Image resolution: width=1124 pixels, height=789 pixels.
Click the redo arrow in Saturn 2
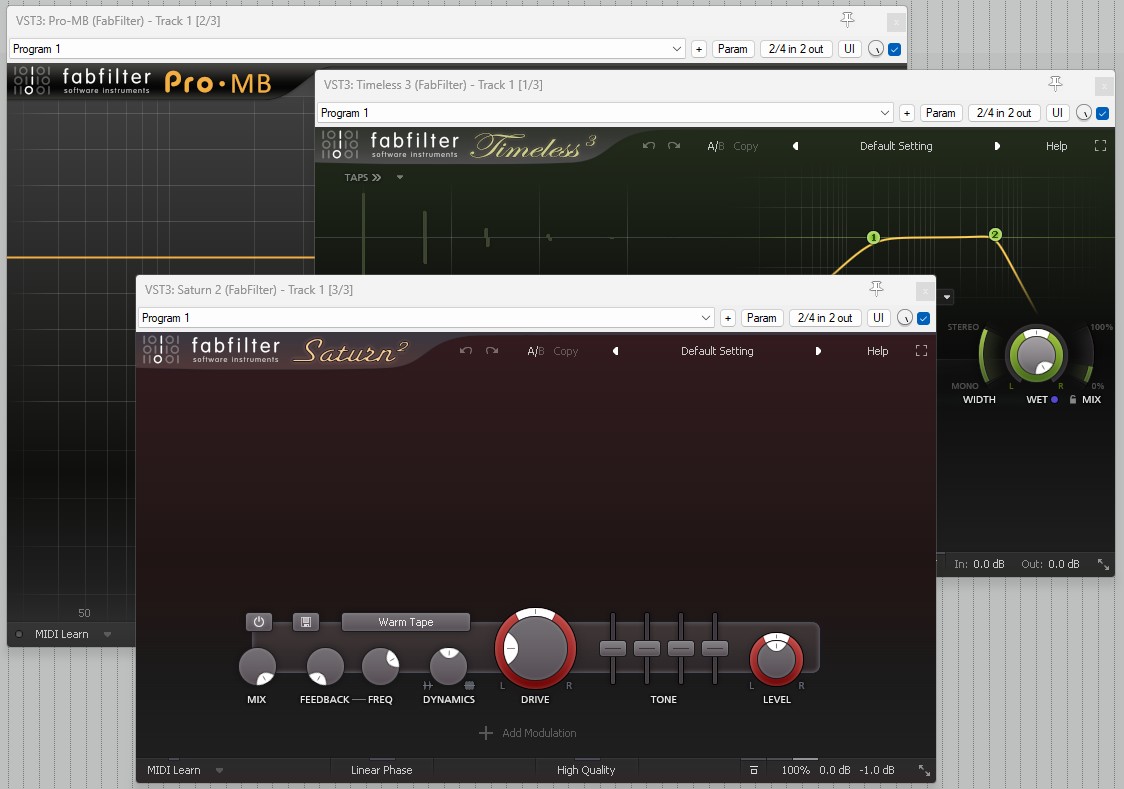[492, 351]
